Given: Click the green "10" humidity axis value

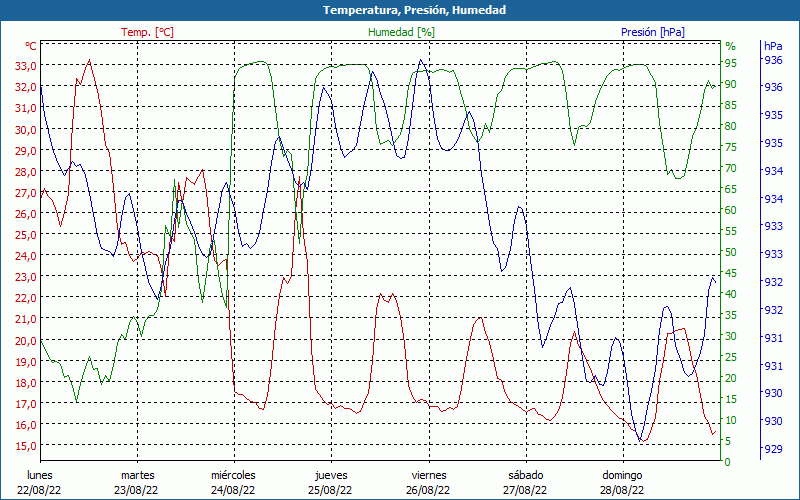Looking at the screenshot, I should coord(731,420).
